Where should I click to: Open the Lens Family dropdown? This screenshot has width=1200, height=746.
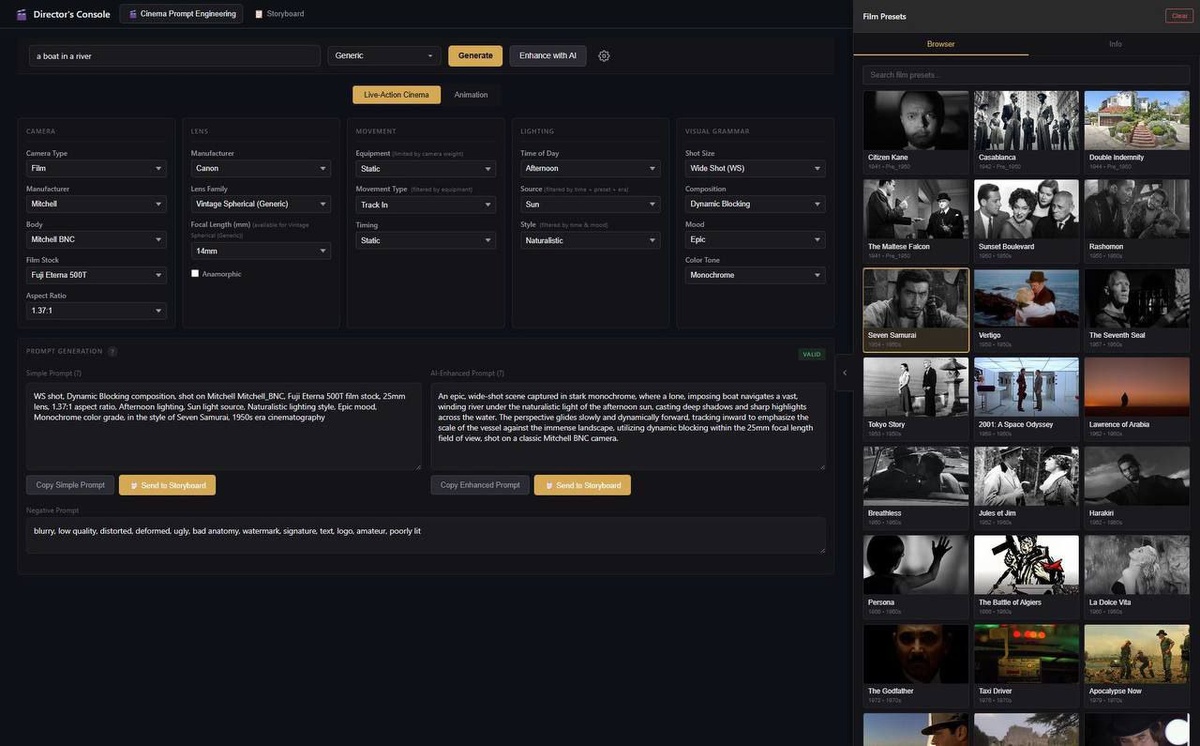pyautogui.click(x=261, y=204)
